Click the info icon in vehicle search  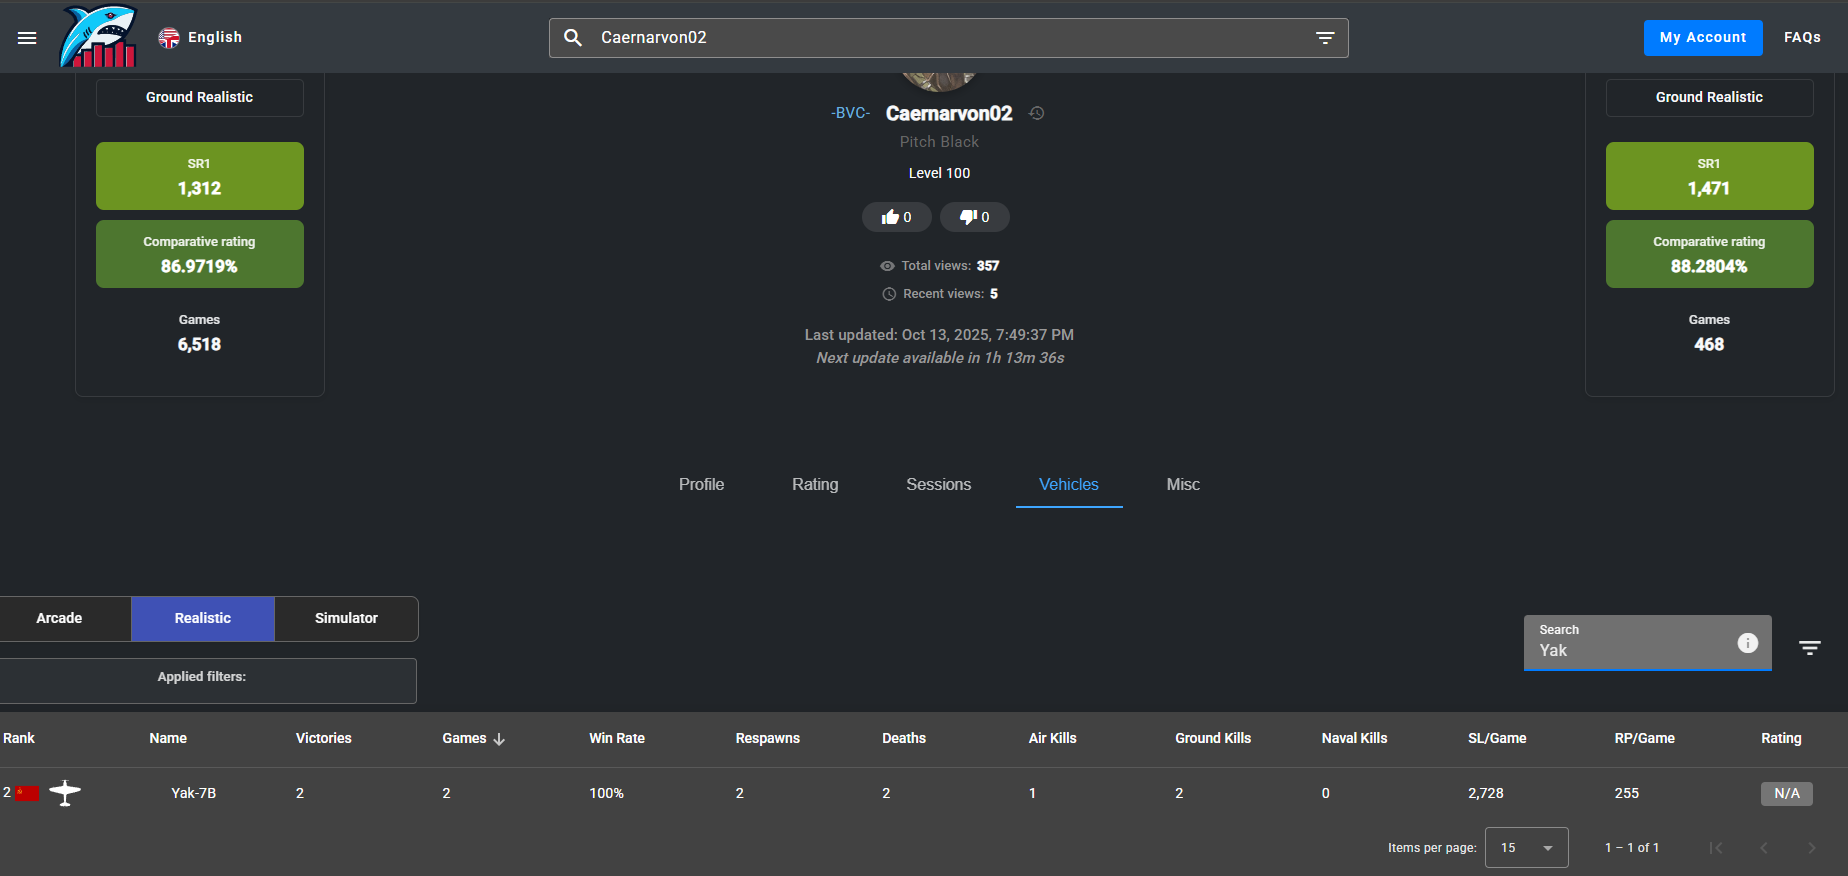tap(1747, 643)
